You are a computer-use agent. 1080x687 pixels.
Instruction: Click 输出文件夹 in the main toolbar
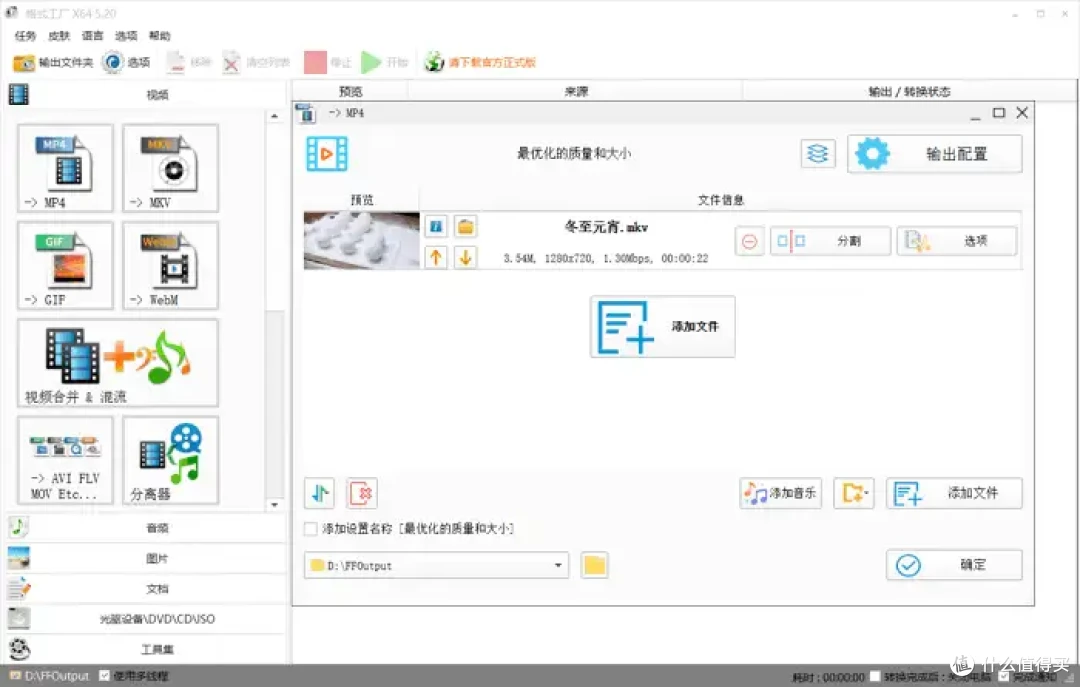tap(53, 63)
